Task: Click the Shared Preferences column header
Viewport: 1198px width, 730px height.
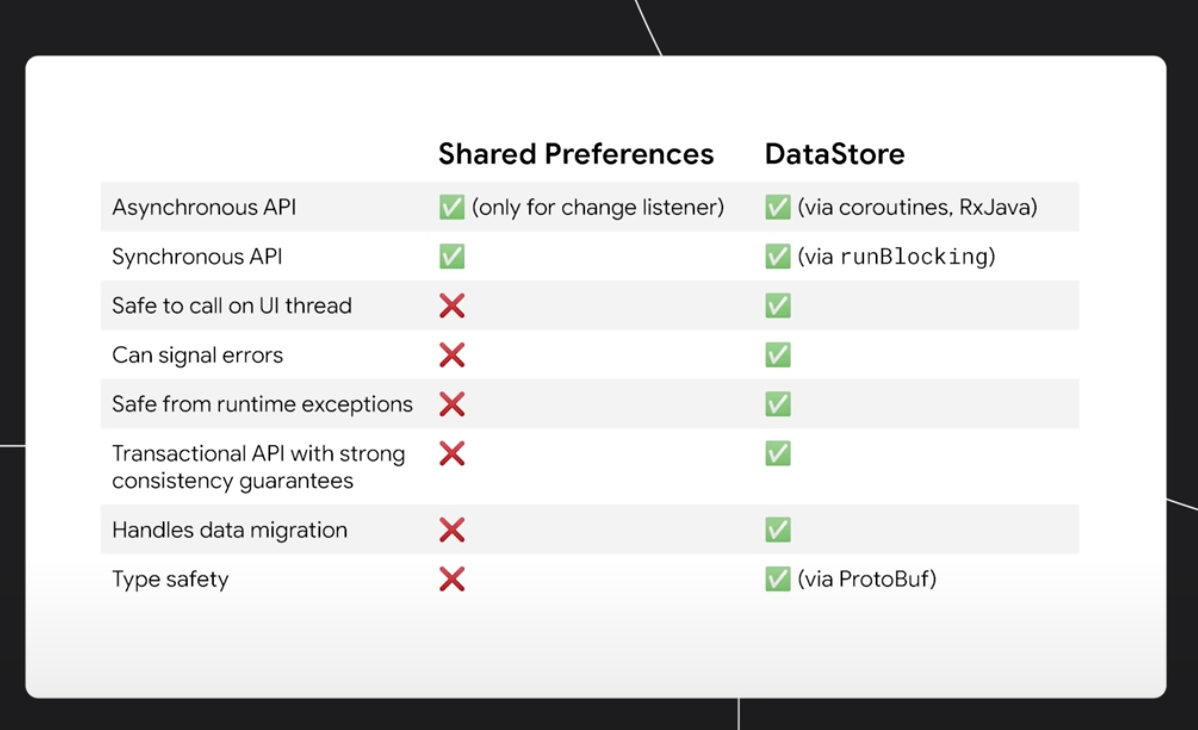Action: point(575,154)
